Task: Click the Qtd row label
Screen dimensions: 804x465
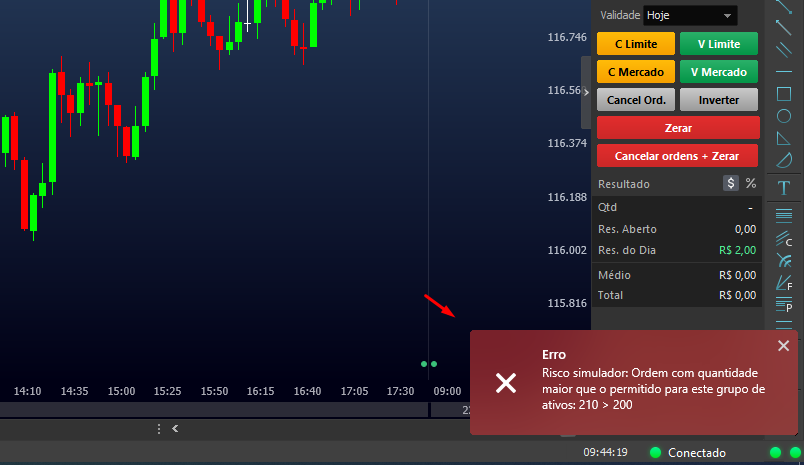Action: 607,208
